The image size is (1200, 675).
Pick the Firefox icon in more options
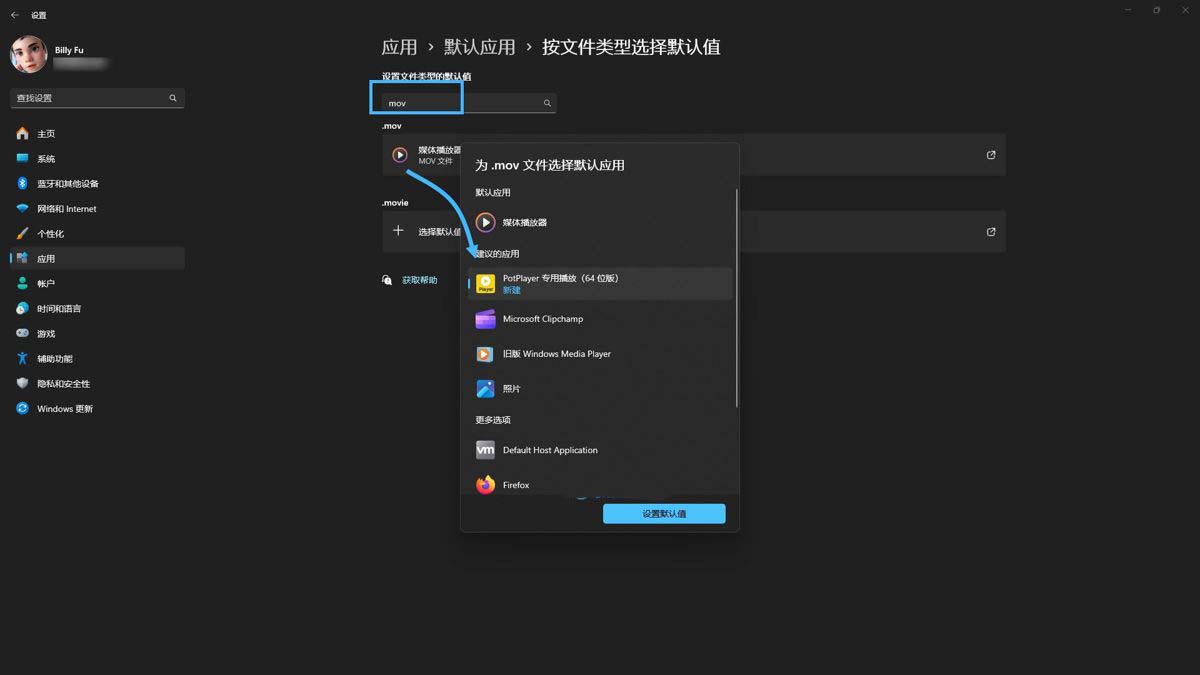(485, 485)
